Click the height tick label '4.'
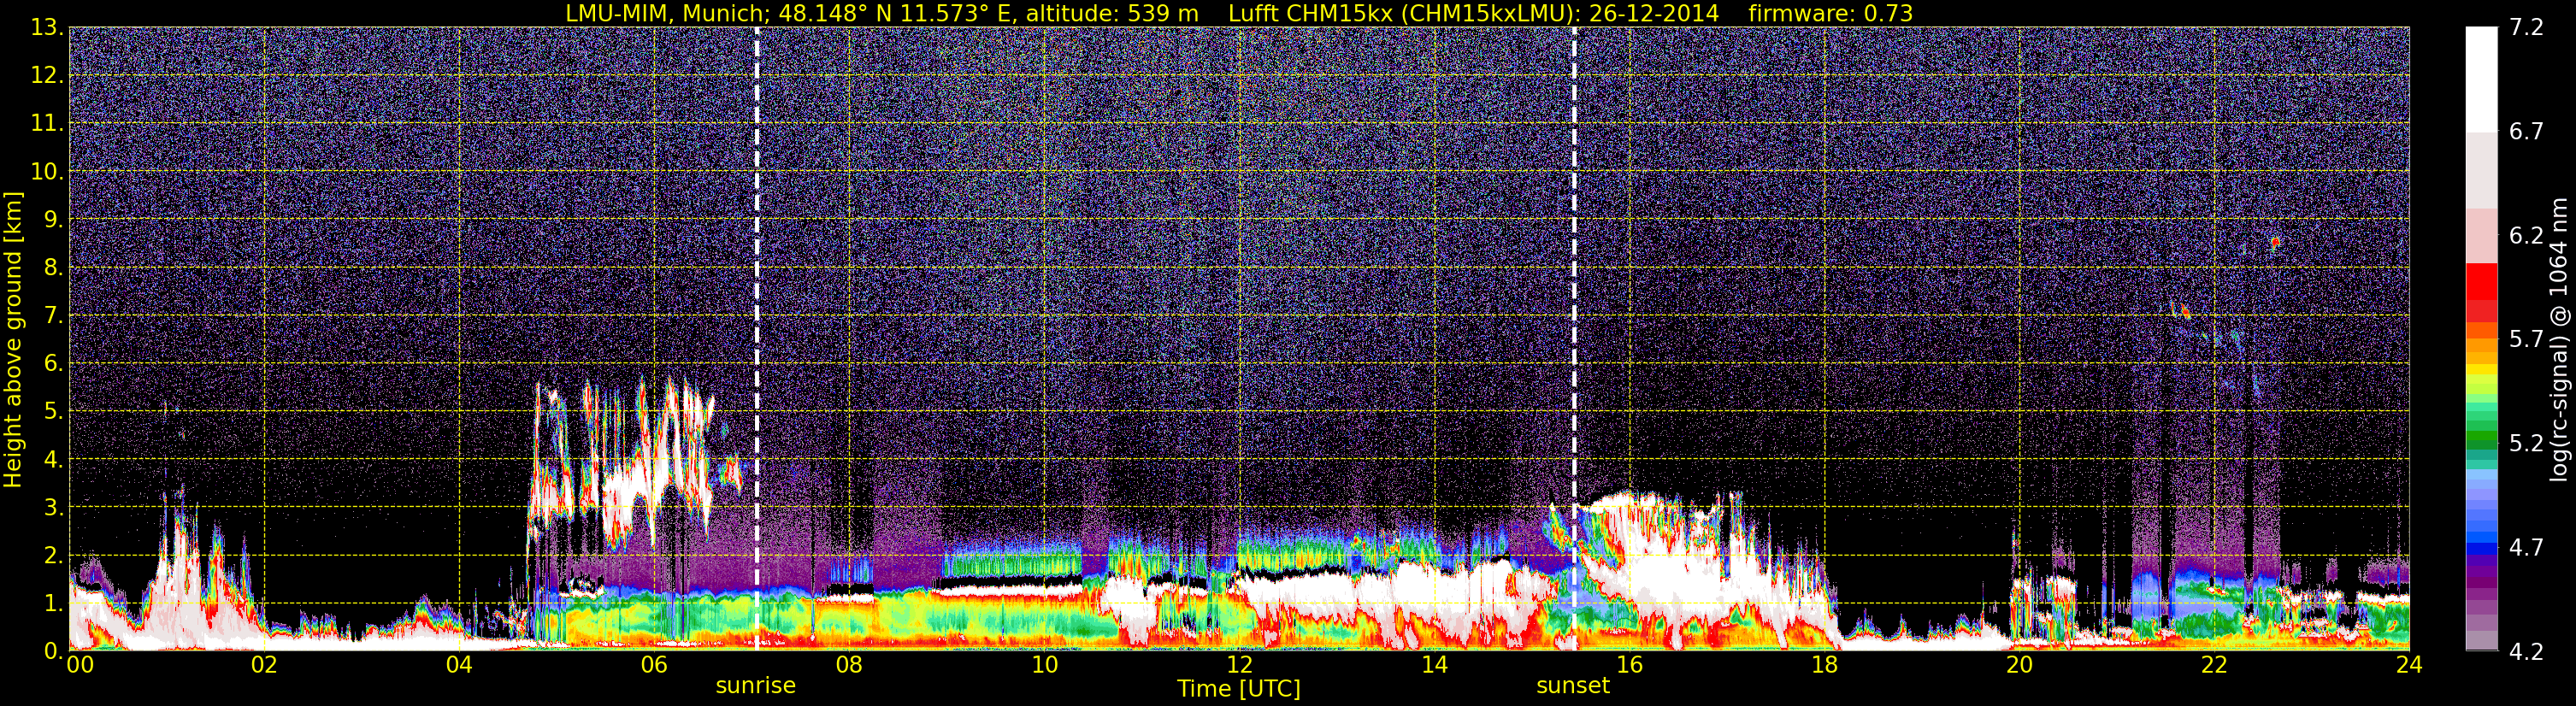 coord(53,460)
